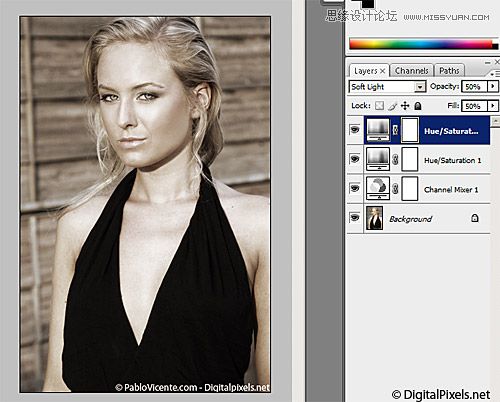Switch to the Paths tab
Screen dimensions: 500x402
[x=449, y=71]
